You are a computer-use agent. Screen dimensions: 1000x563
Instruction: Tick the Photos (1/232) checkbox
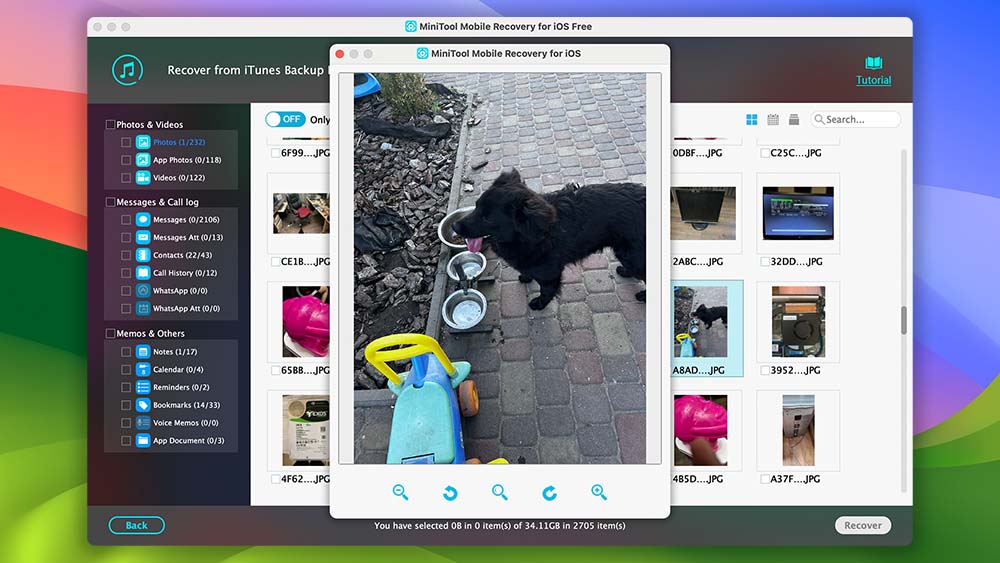(126, 142)
